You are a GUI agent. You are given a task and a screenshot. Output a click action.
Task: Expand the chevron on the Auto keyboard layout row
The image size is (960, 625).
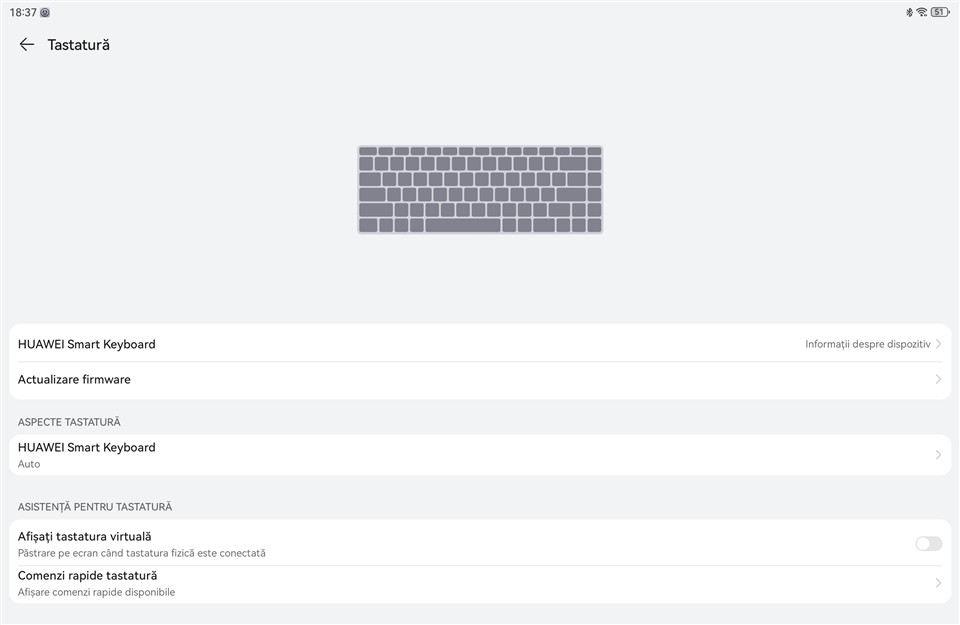(939, 455)
